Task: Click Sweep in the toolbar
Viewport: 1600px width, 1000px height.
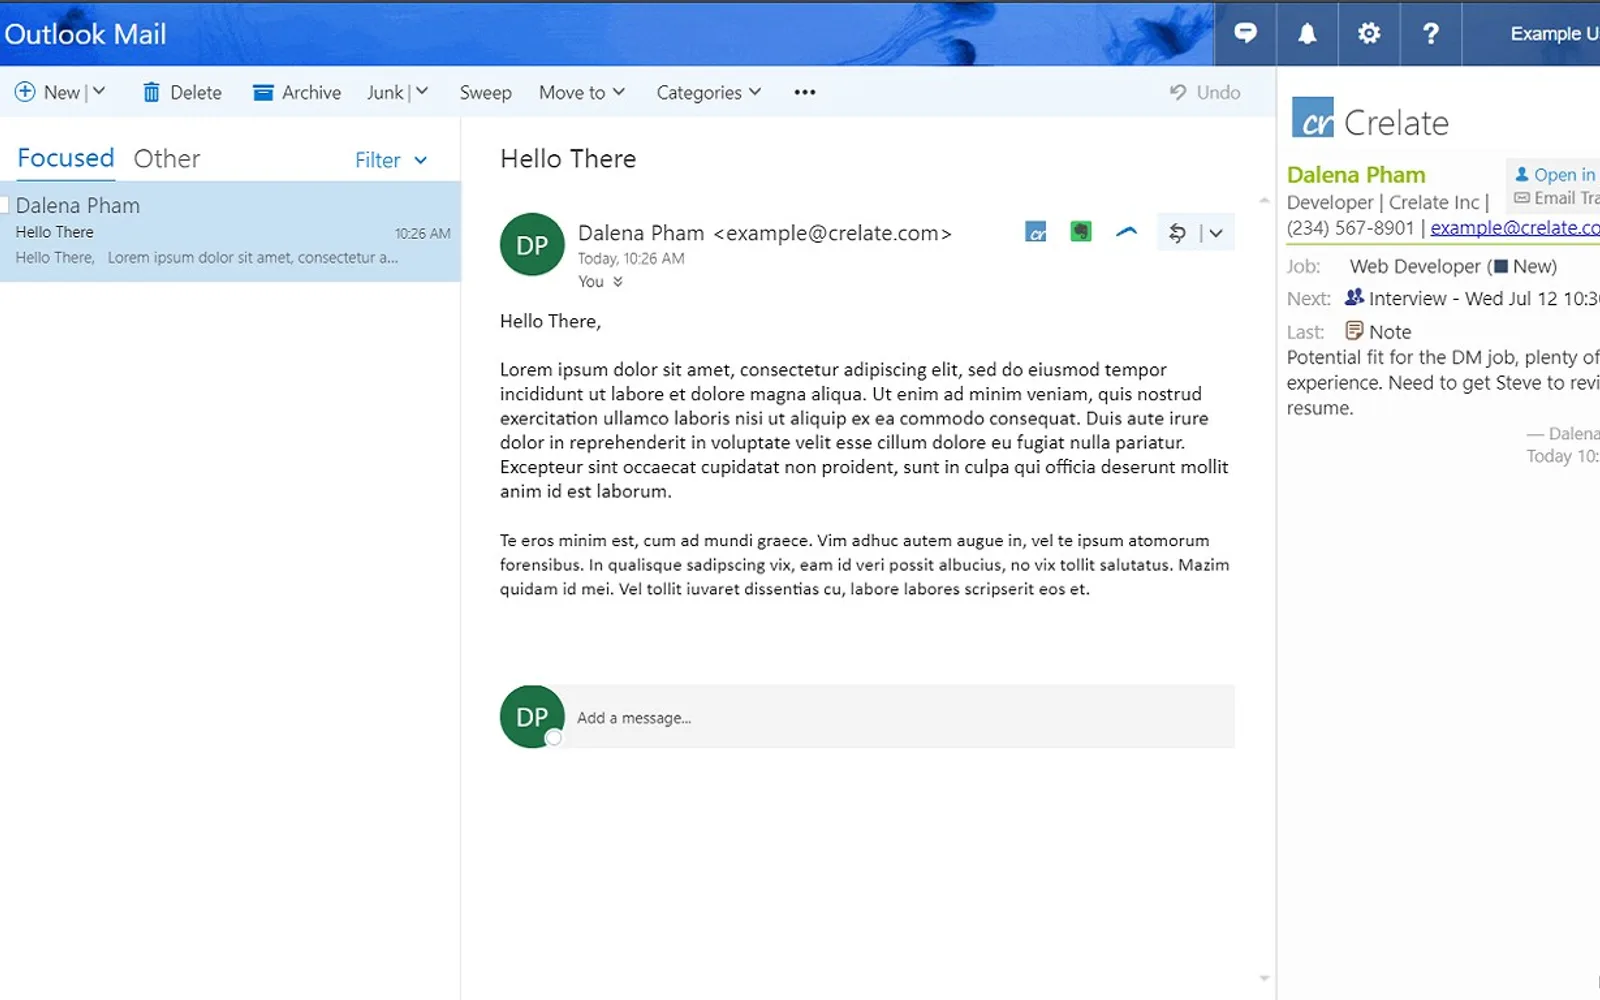Action: [485, 92]
